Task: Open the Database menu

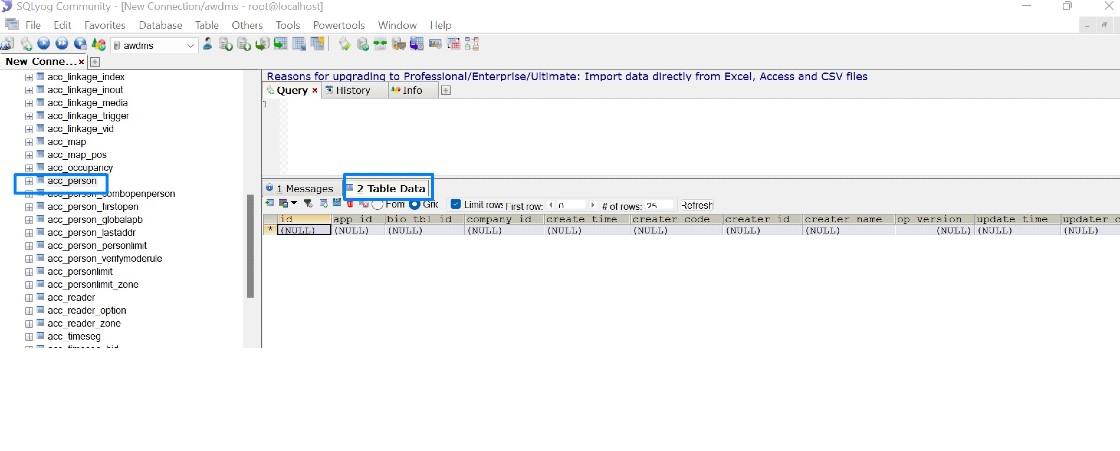Action: [x=160, y=25]
